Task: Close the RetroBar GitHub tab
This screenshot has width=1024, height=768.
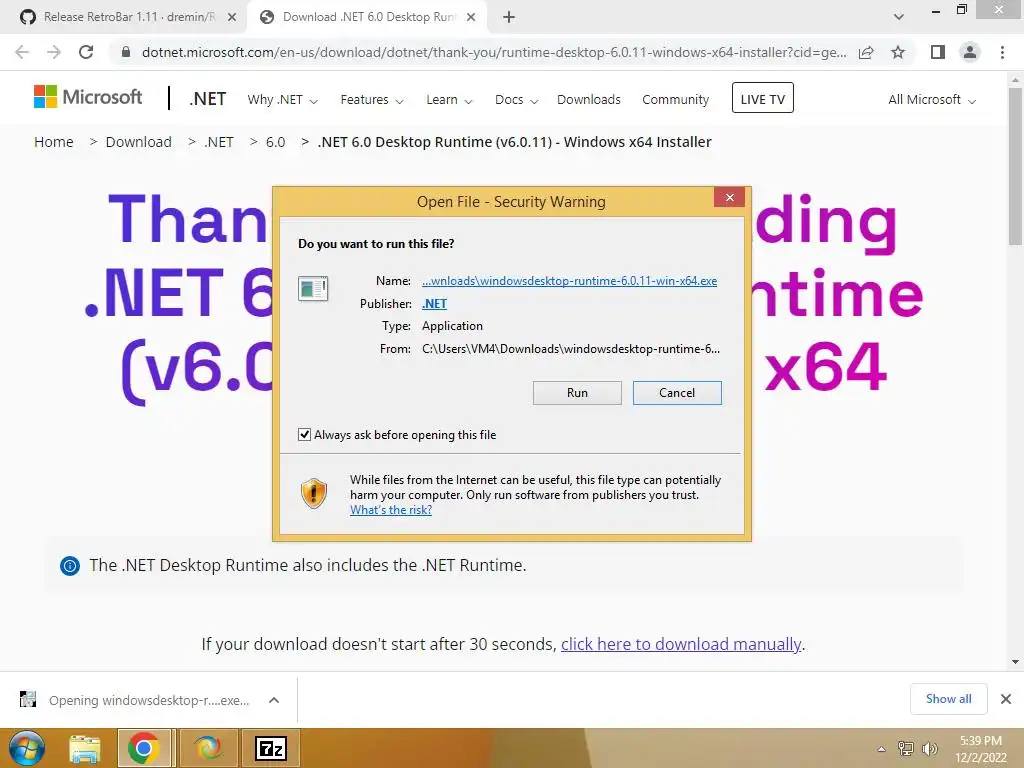Action: 232,18
